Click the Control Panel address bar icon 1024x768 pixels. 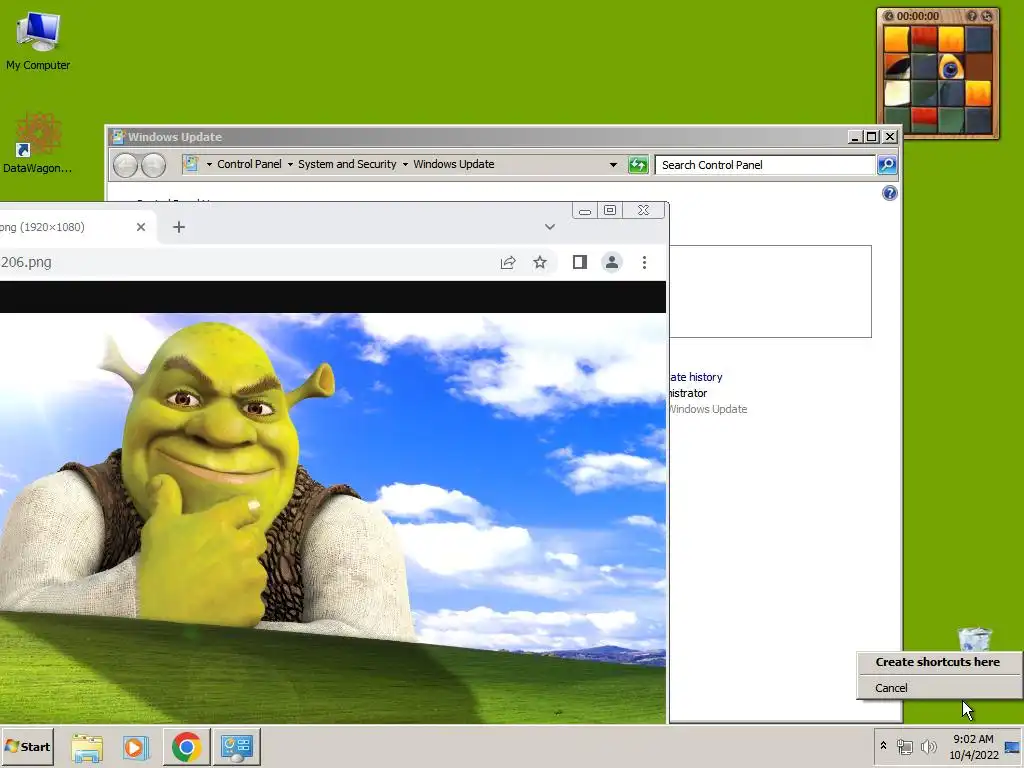pos(190,164)
